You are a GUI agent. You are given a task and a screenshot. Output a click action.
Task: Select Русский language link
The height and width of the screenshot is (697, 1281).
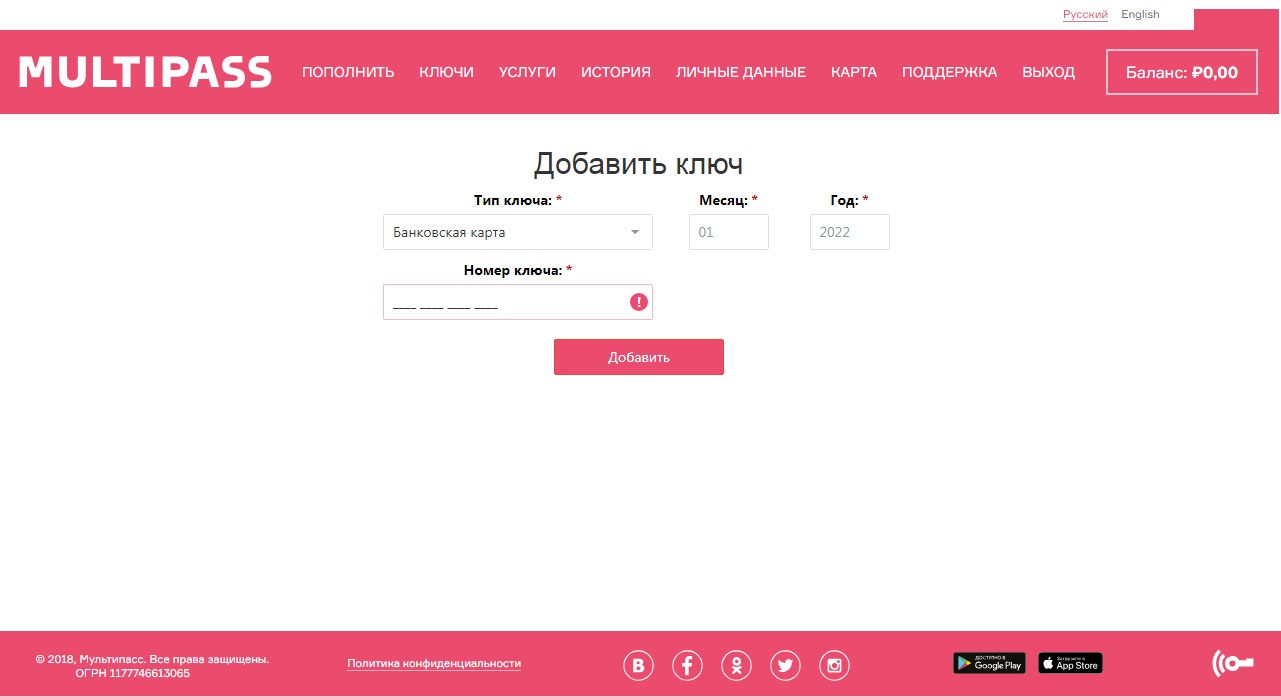1085,14
